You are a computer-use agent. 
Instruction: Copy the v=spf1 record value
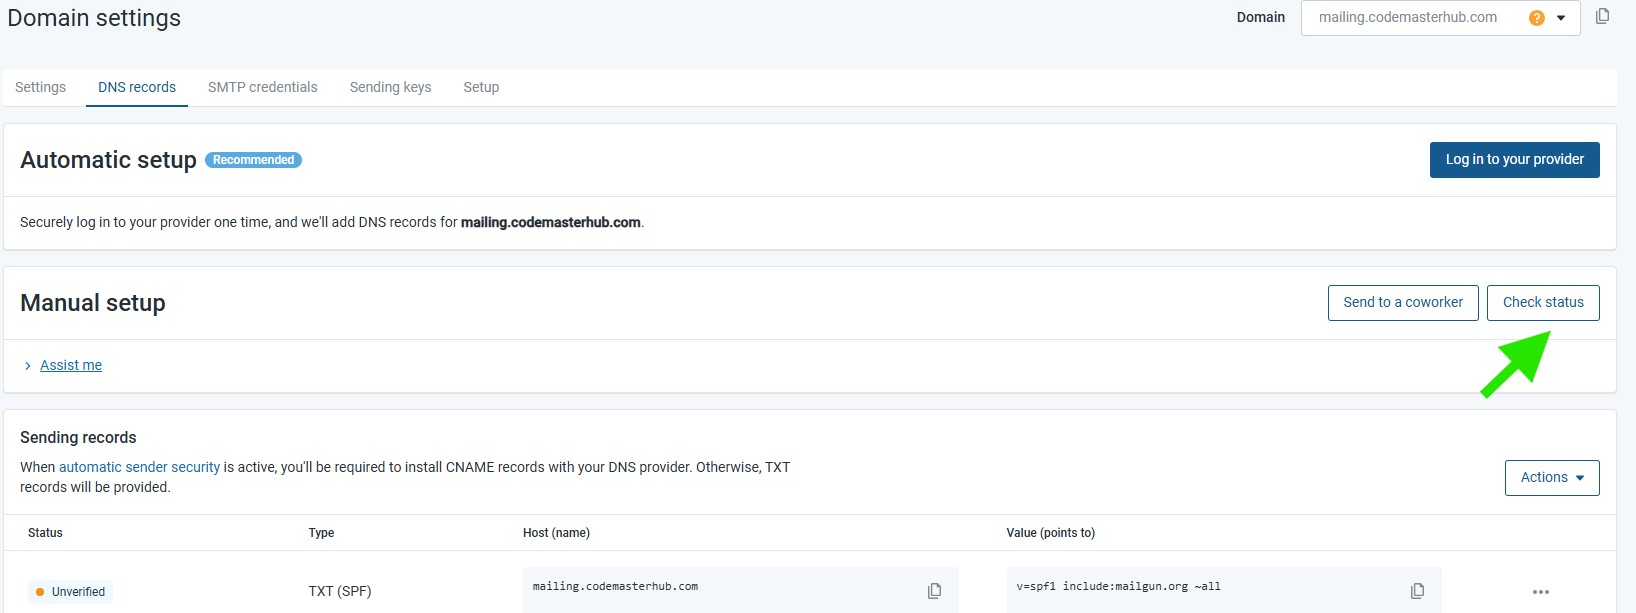point(1417,591)
